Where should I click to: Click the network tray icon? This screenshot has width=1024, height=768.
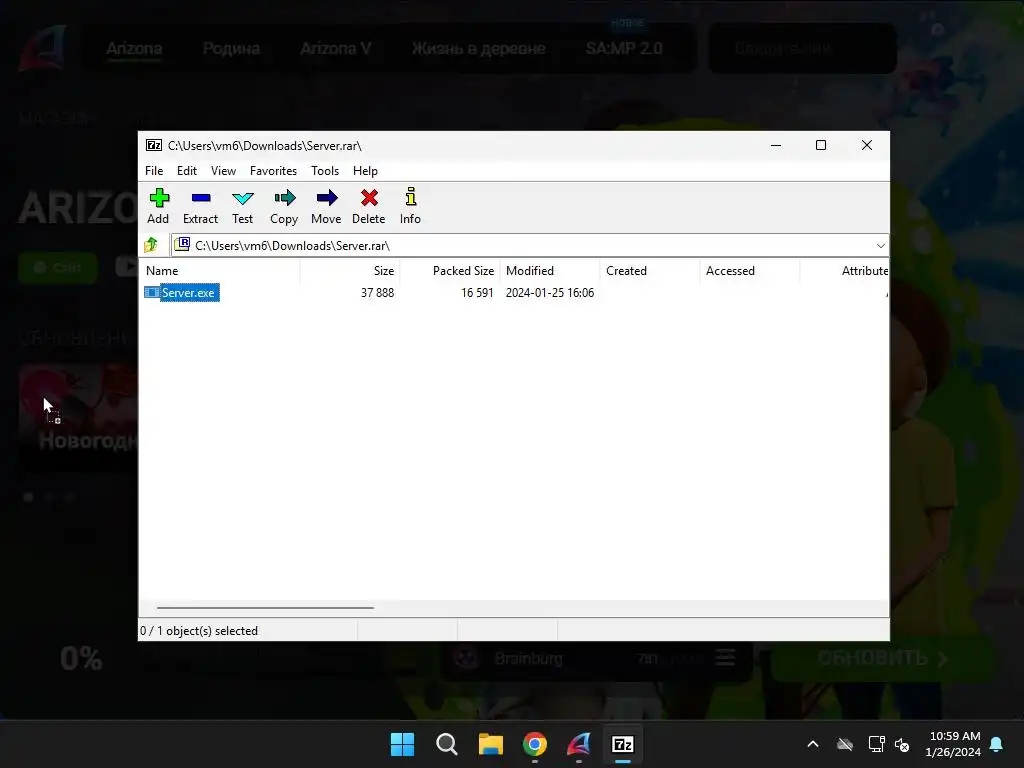pos(876,744)
